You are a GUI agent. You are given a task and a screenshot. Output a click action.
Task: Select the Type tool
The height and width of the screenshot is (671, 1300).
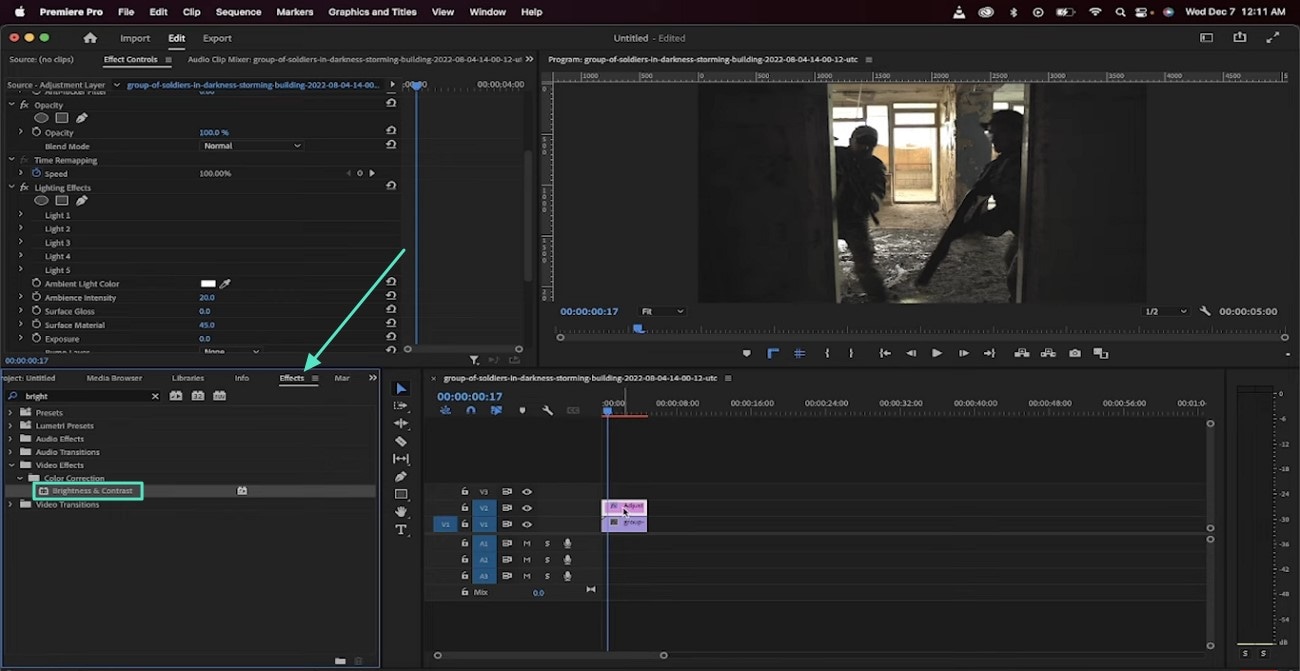(401, 530)
